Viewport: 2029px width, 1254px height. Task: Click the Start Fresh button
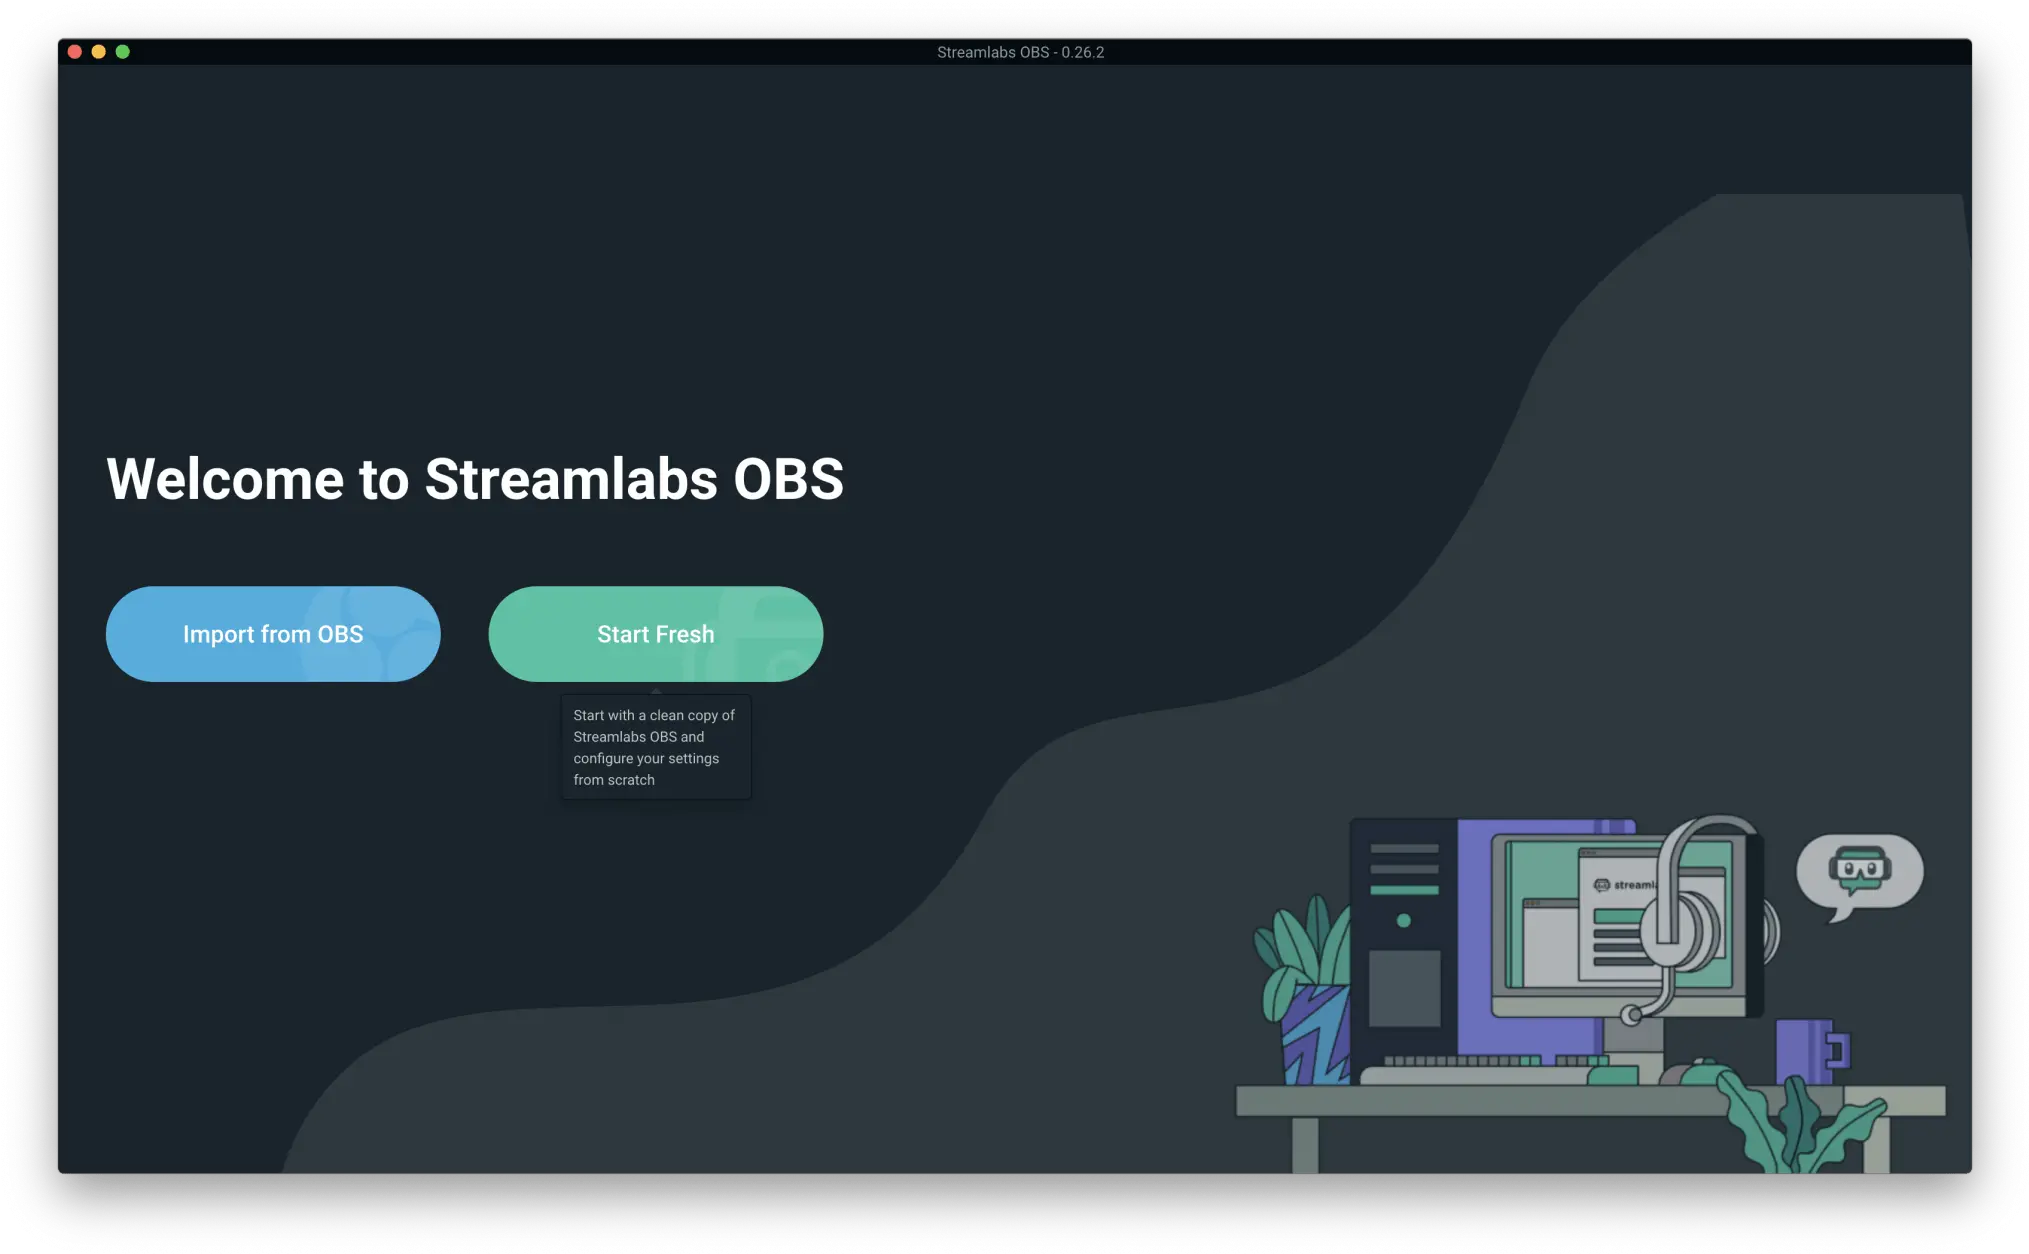click(655, 634)
